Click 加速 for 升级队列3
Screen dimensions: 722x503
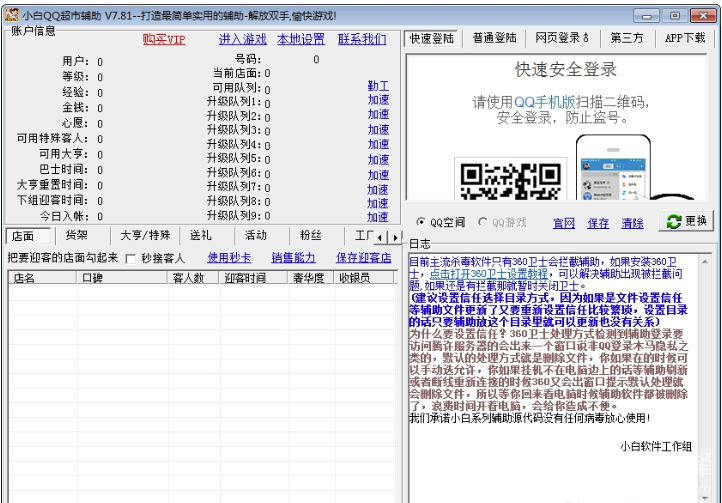point(378,130)
